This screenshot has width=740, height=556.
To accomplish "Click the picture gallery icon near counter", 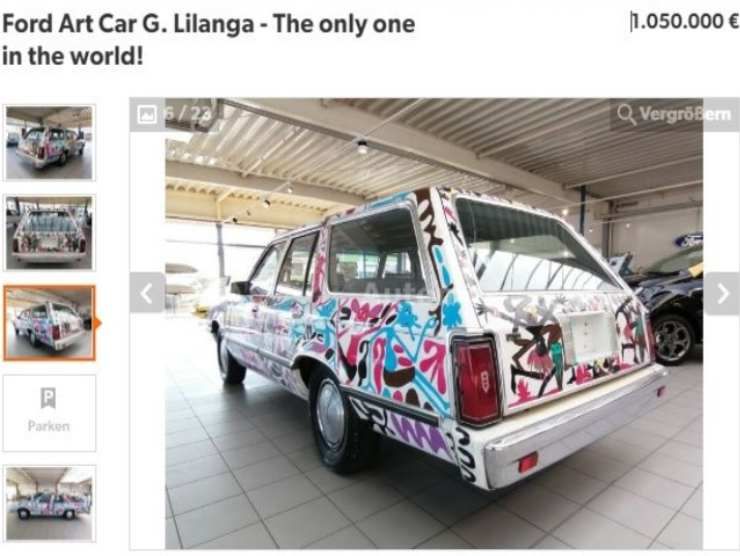I will [x=147, y=115].
